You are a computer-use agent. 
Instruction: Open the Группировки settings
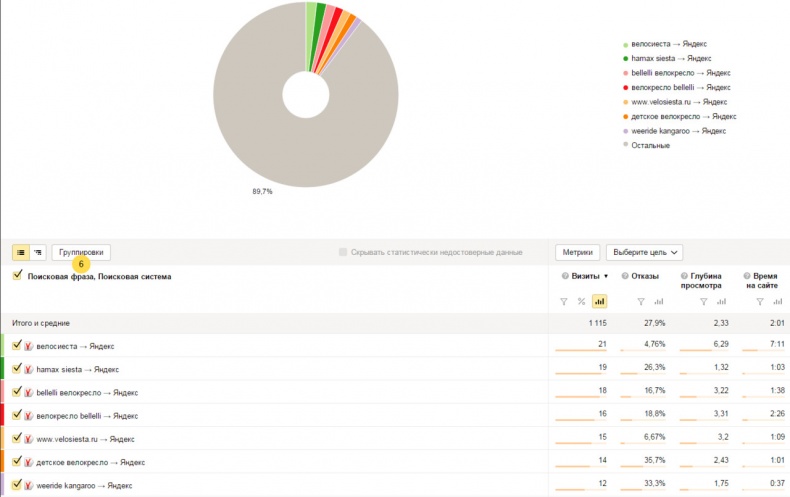pos(81,253)
